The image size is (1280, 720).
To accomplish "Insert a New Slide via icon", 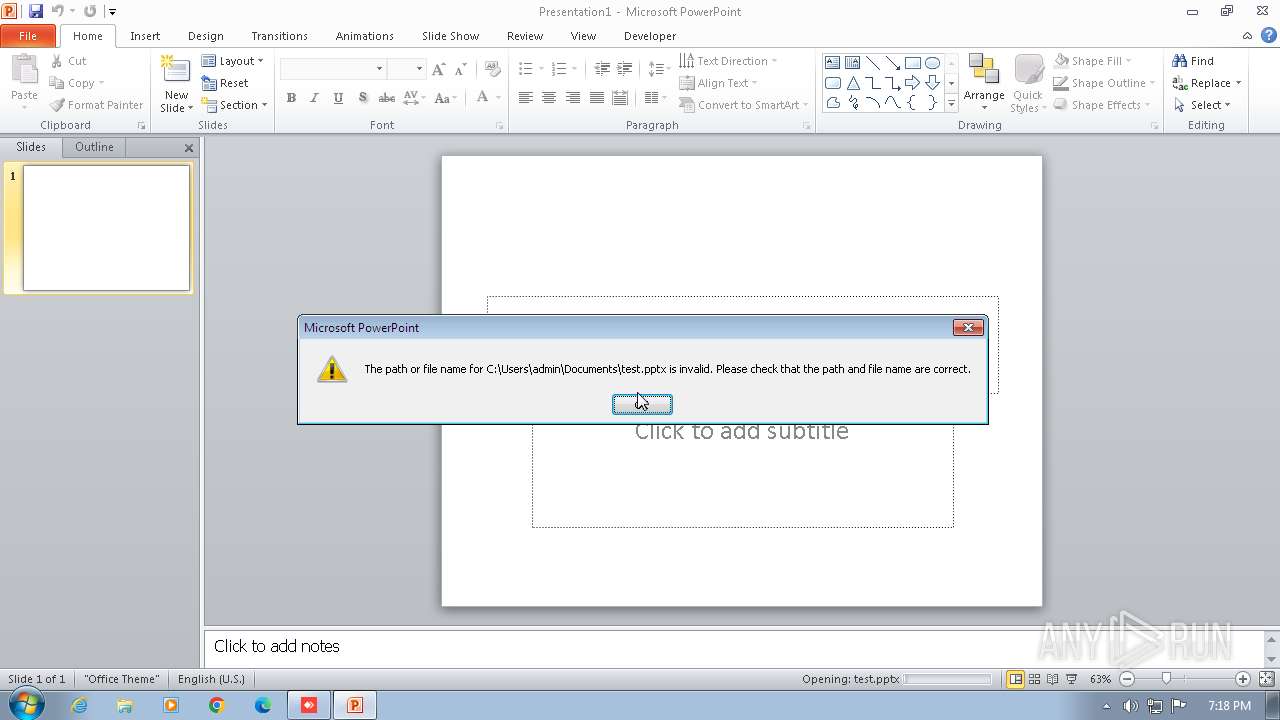I will (176, 70).
